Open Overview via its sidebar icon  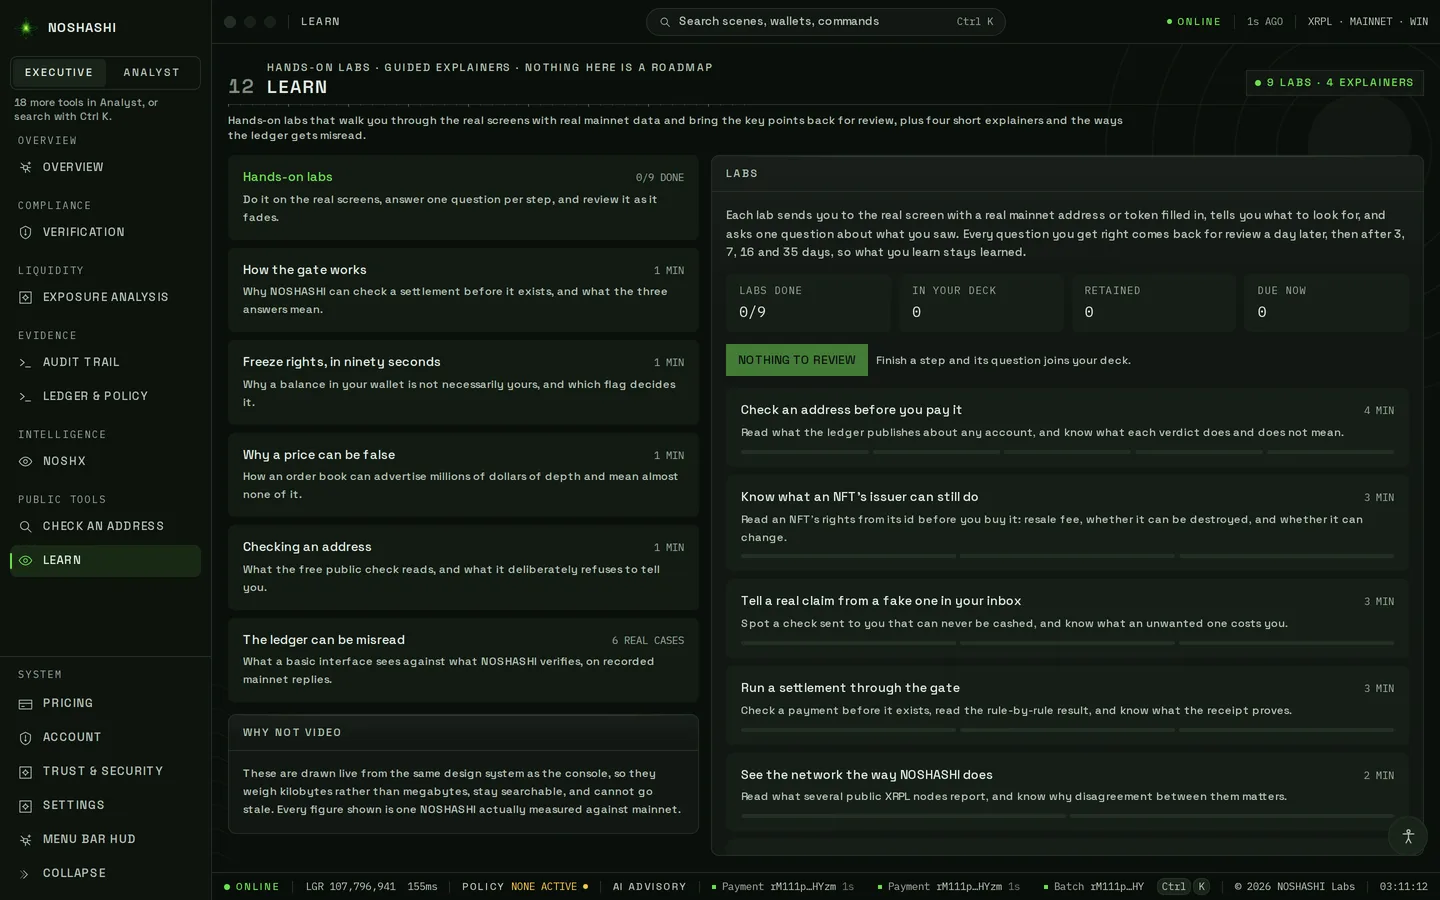[x=26, y=167]
